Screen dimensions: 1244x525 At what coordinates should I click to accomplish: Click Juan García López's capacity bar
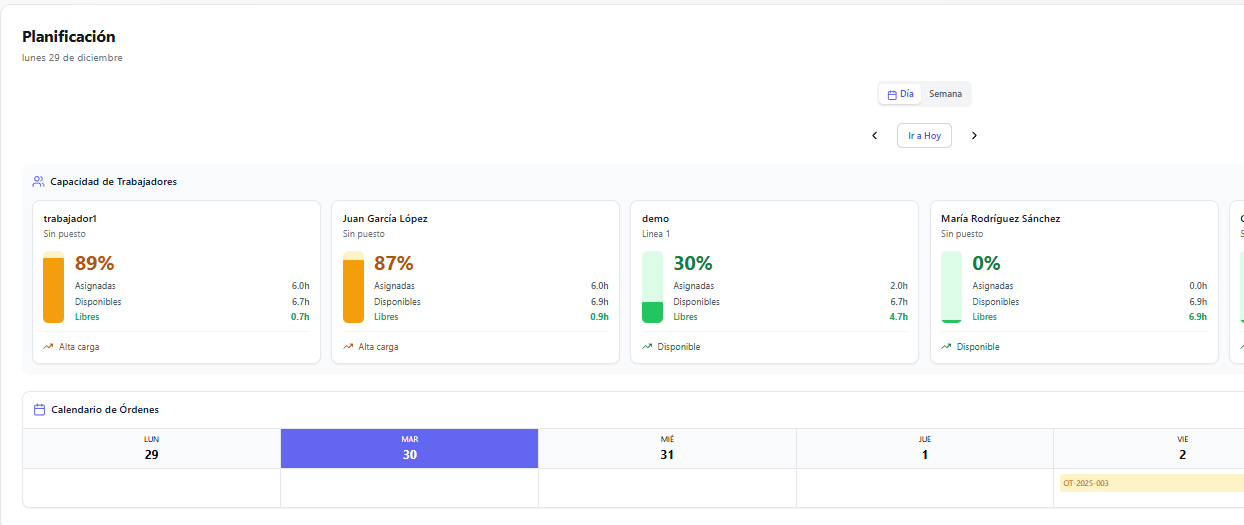click(x=353, y=287)
